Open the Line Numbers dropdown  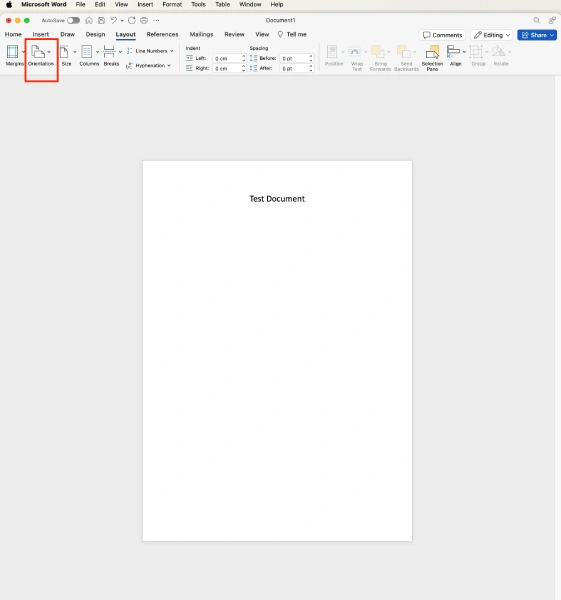coord(150,51)
